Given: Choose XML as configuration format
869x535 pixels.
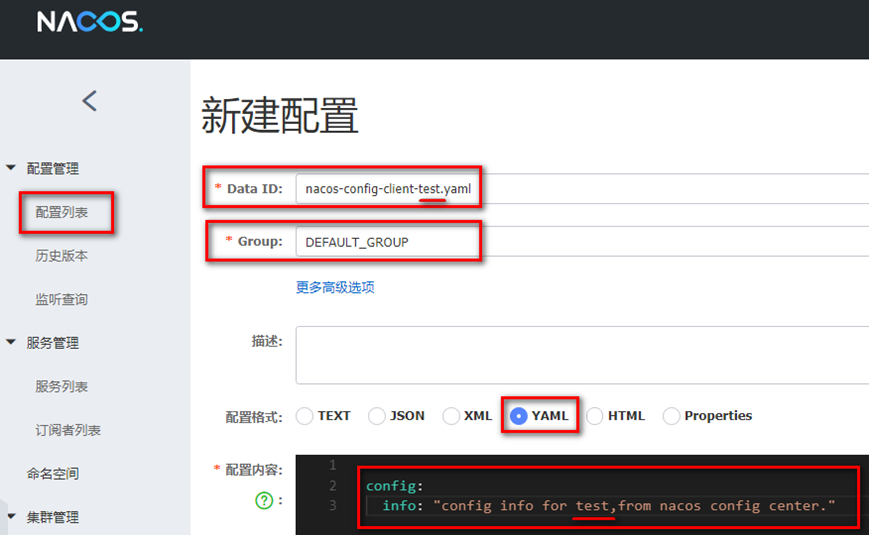Looking at the screenshot, I should (x=451, y=416).
